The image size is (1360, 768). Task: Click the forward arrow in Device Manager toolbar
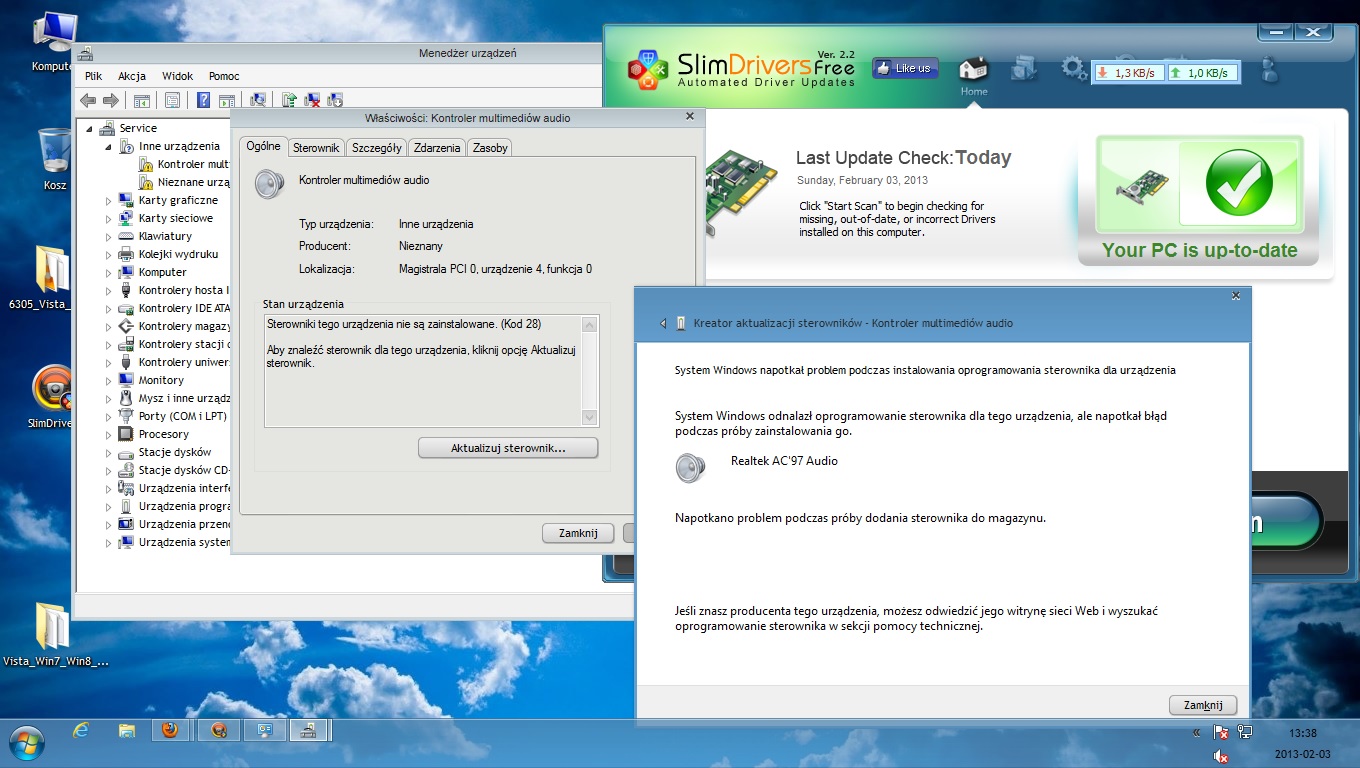(111, 100)
